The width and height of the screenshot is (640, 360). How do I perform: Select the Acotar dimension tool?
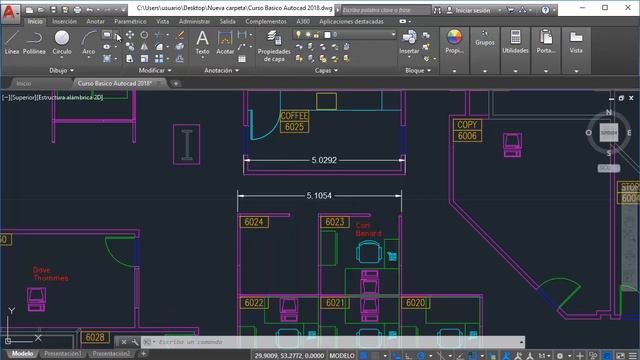point(225,42)
